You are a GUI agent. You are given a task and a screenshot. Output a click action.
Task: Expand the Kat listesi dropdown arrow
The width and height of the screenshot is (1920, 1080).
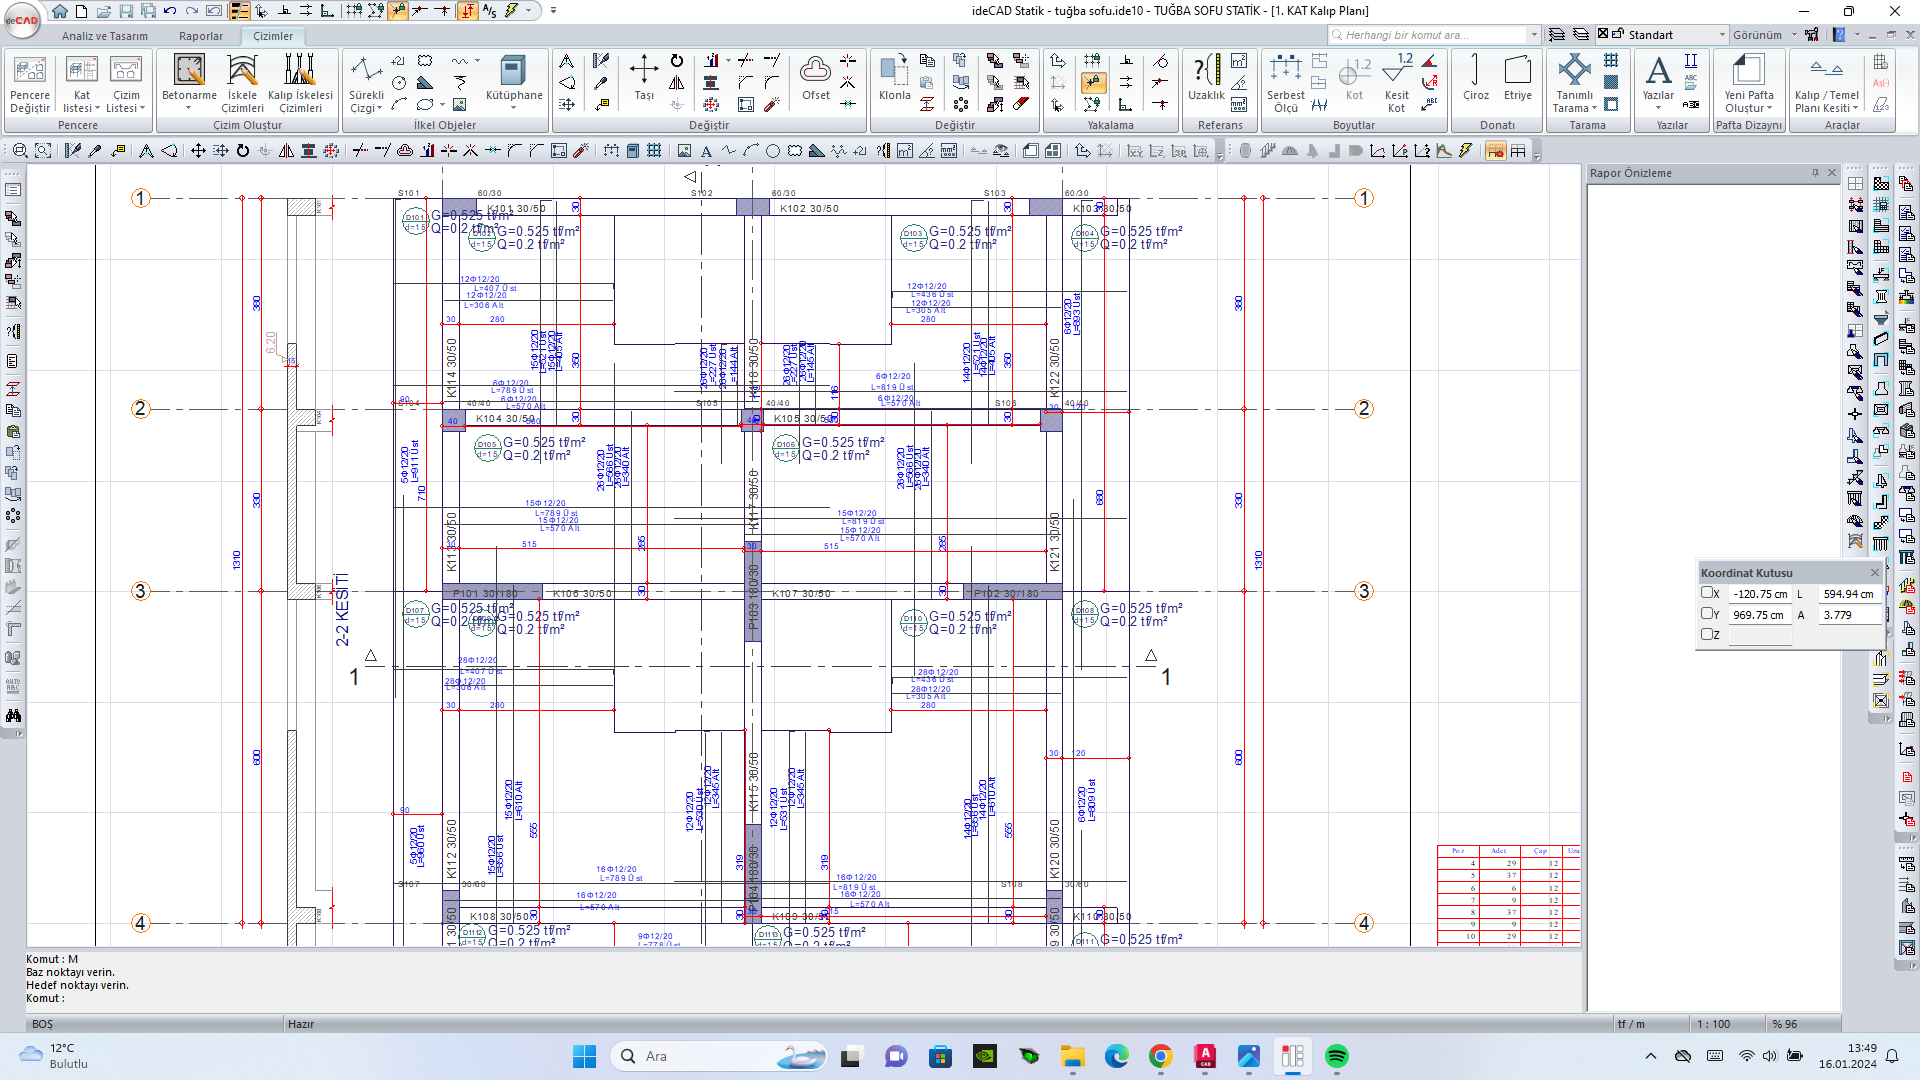click(x=97, y=109)
